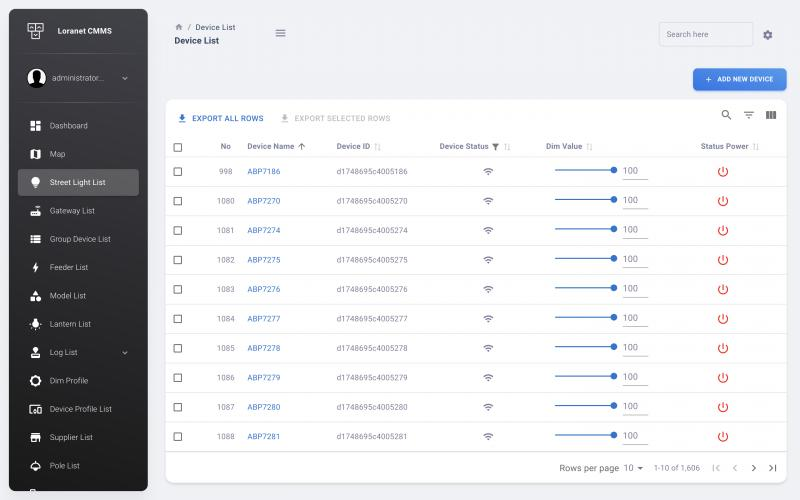Click the power icon for ABP7186
The width and height of the screenshot is (800, 500).
pos(723,172)
